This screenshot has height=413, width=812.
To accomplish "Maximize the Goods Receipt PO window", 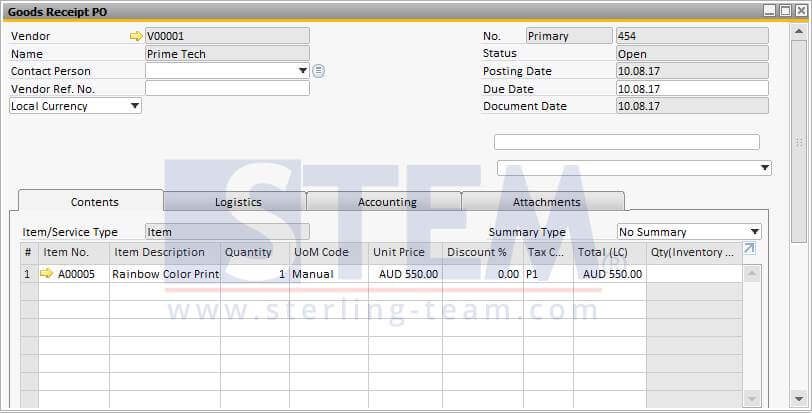I will point(785,11).
